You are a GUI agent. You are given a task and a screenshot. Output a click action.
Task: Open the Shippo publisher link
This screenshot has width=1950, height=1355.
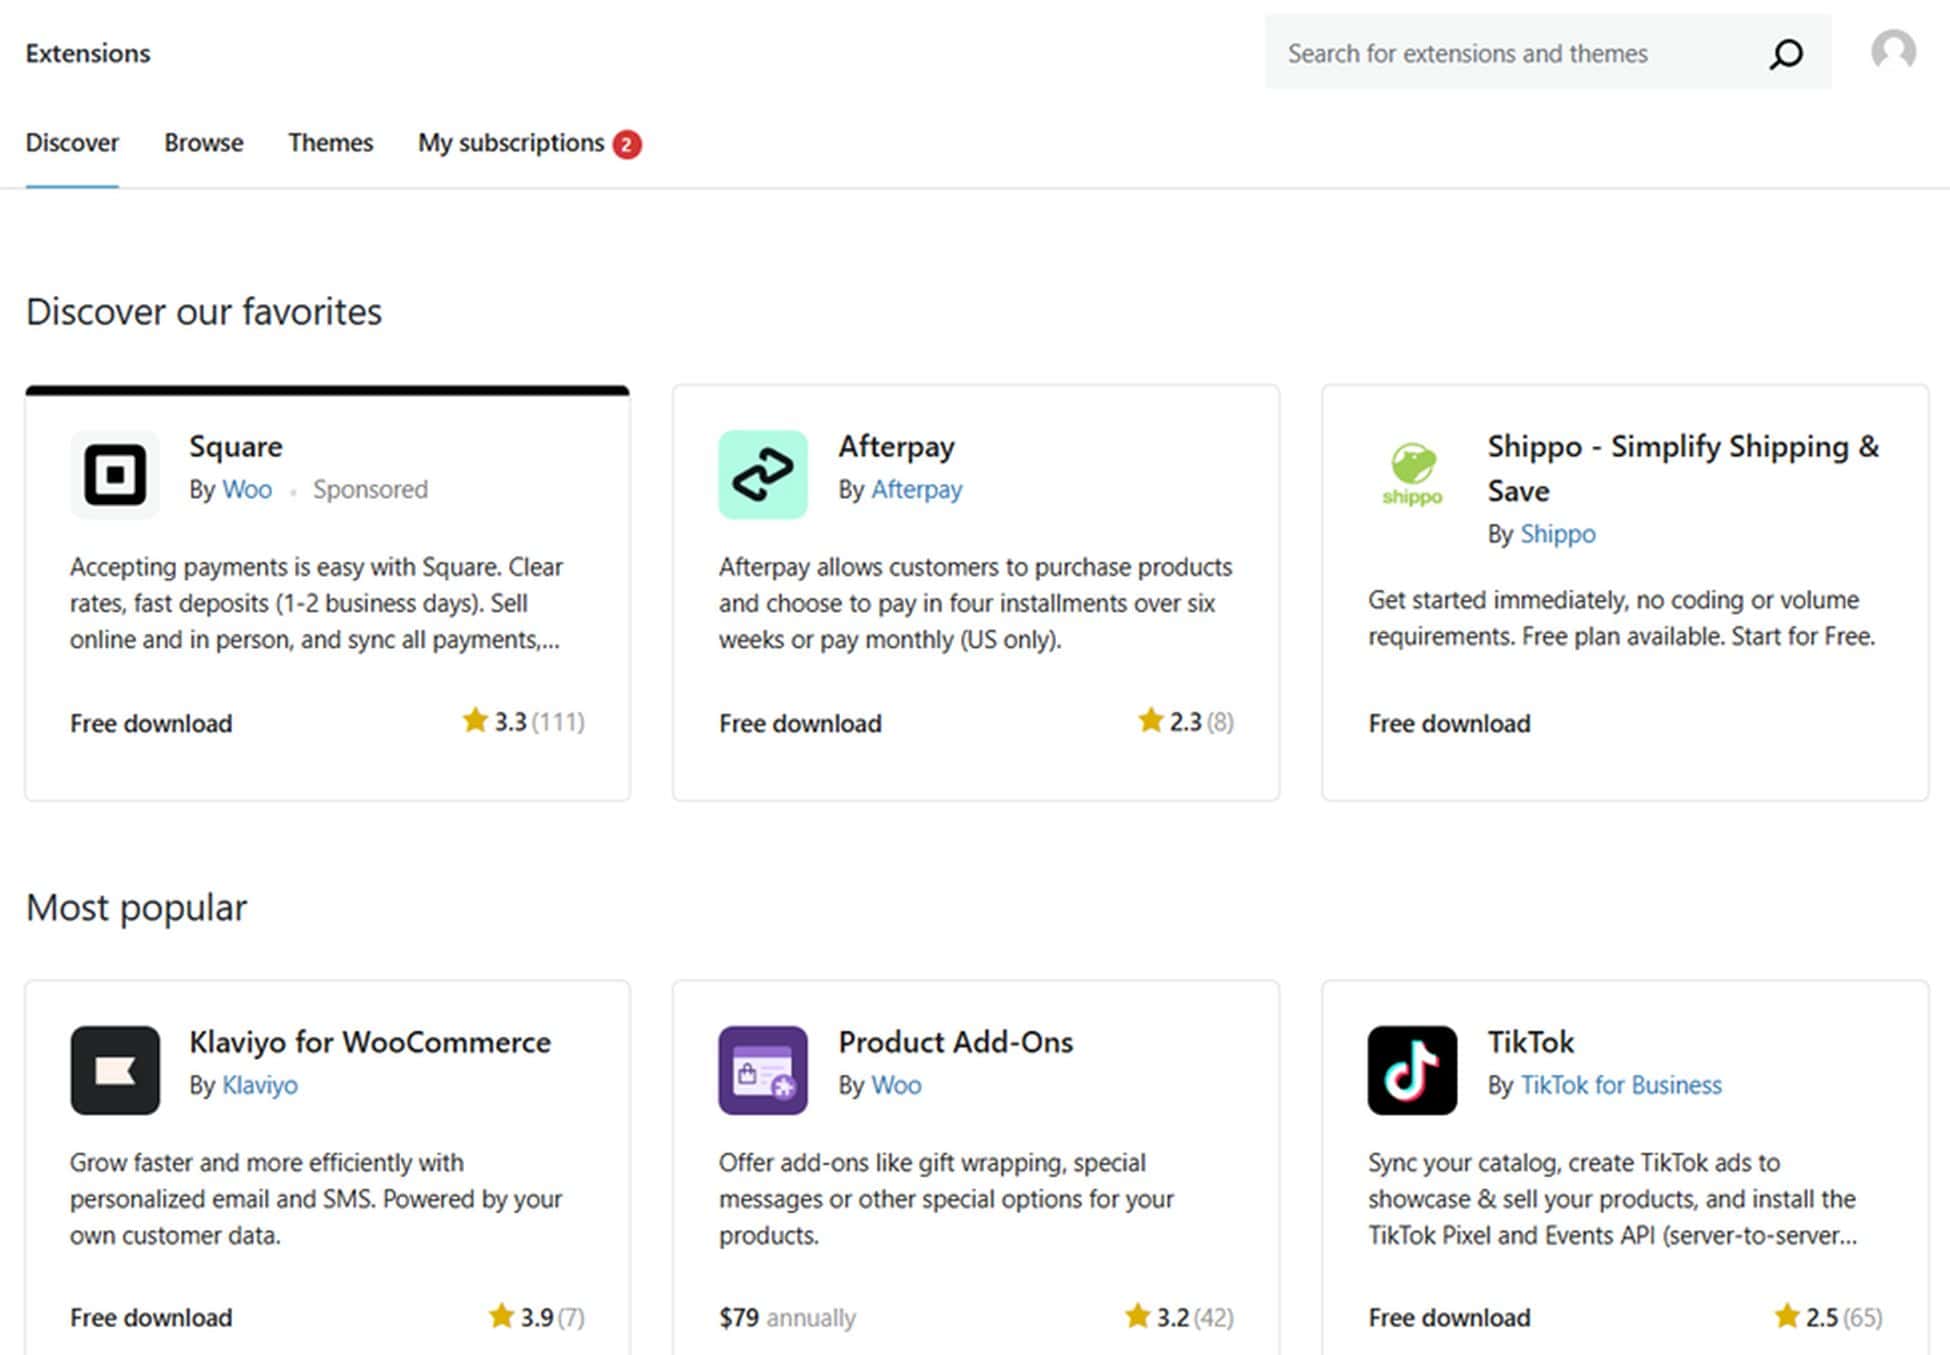pyautogui.click(x=1558, y=533)
